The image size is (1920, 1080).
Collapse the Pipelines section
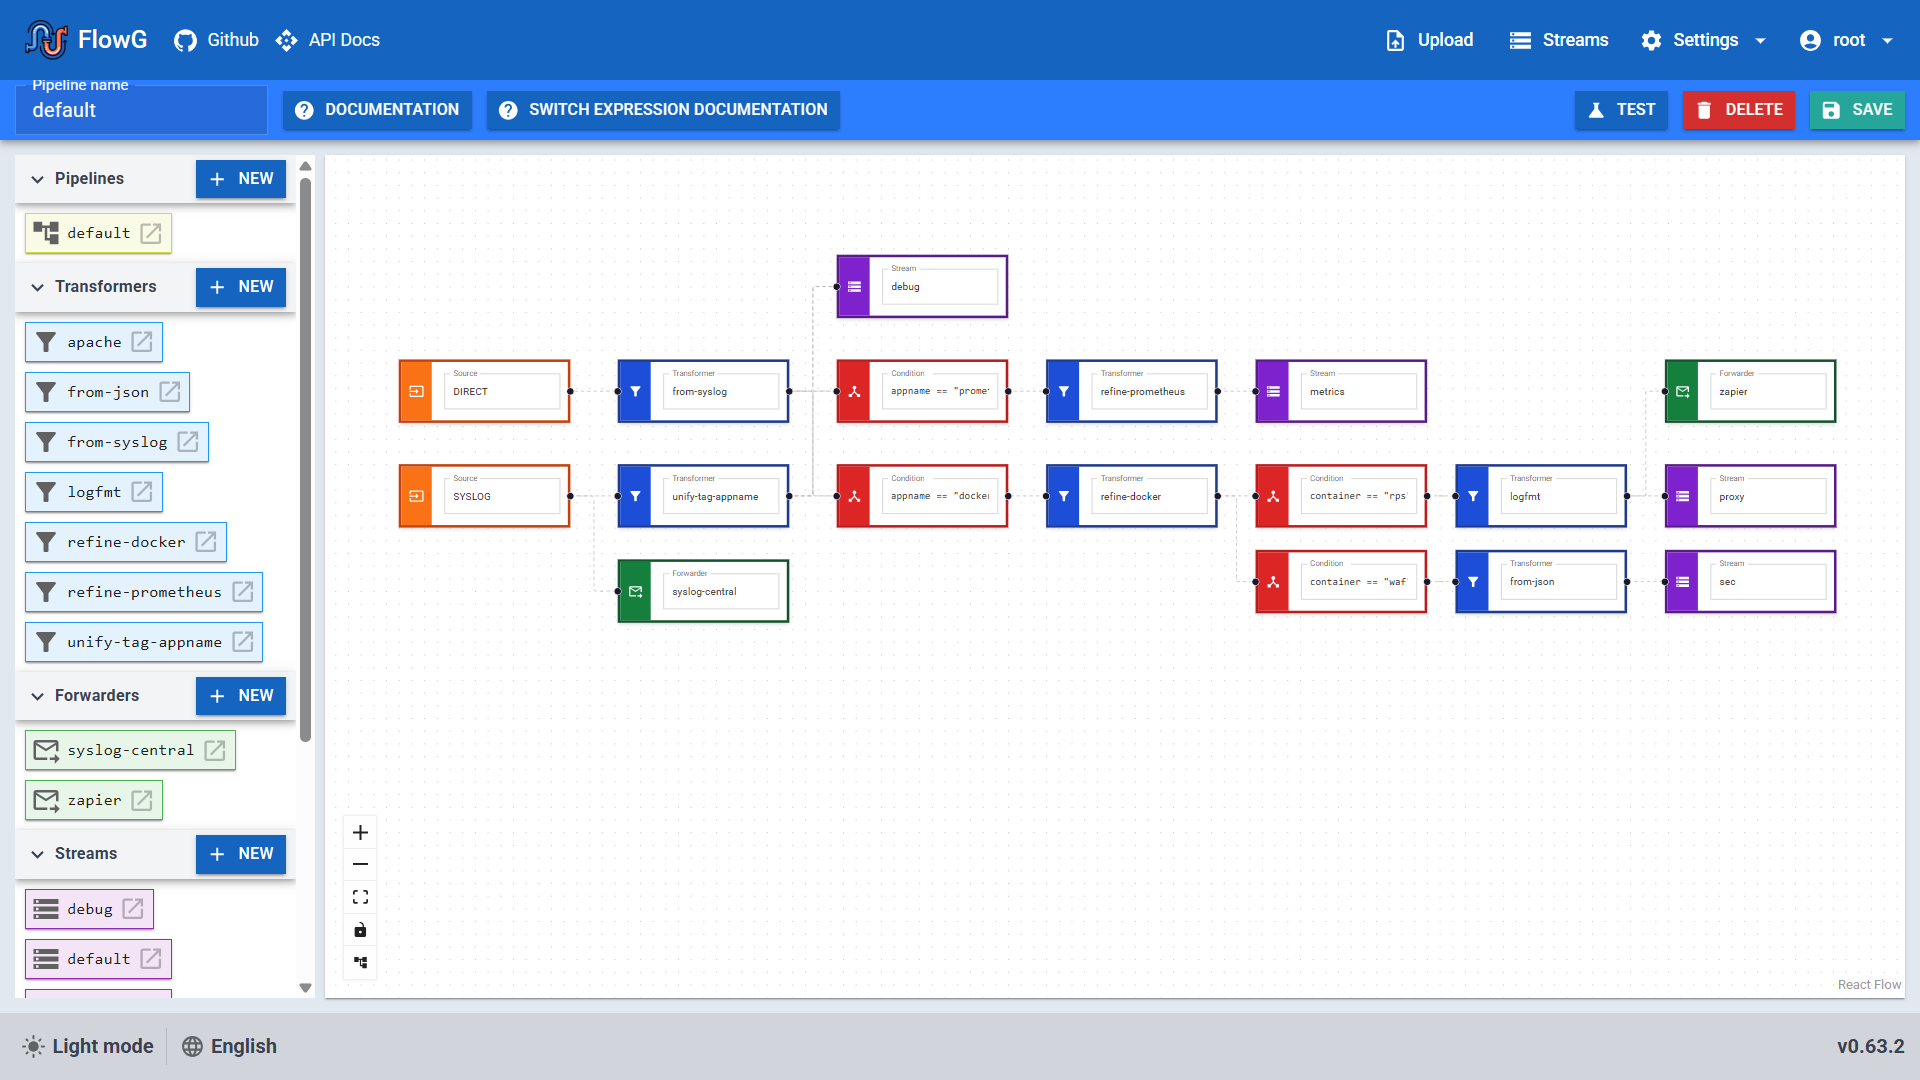[38, 179]
